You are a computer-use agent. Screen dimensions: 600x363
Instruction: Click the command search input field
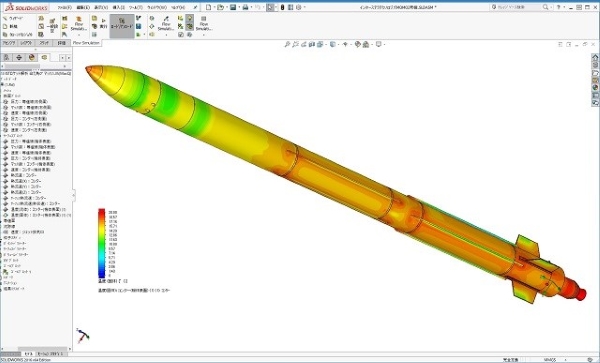coord(519,7)
